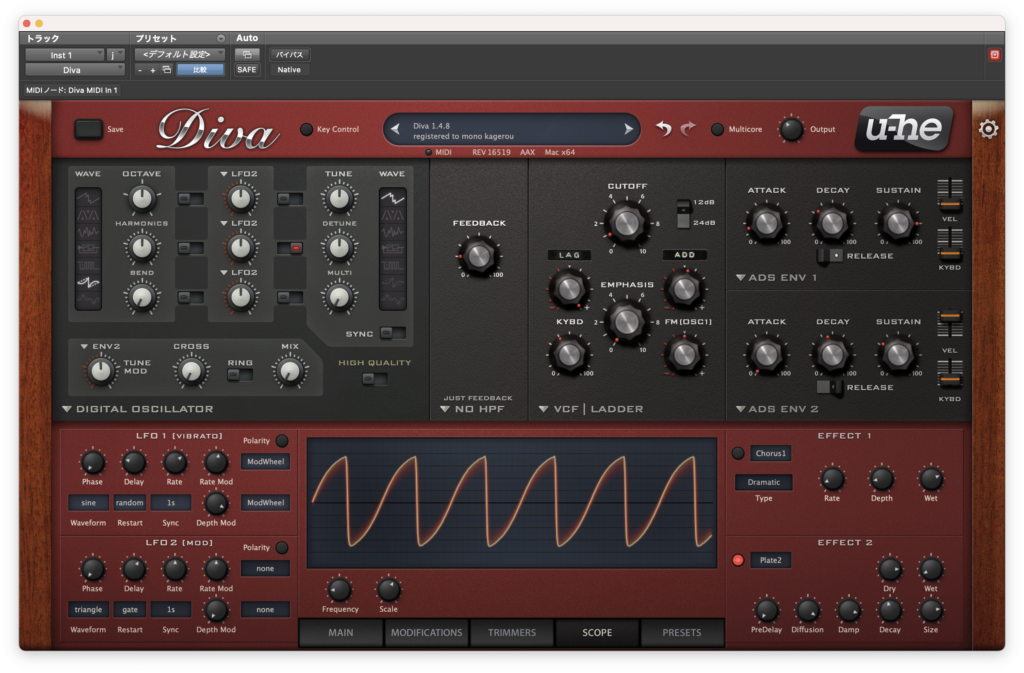This screenshot has width=1024, height=673.
Task: Open settings with the gear icon
Action: click(988, 129)
